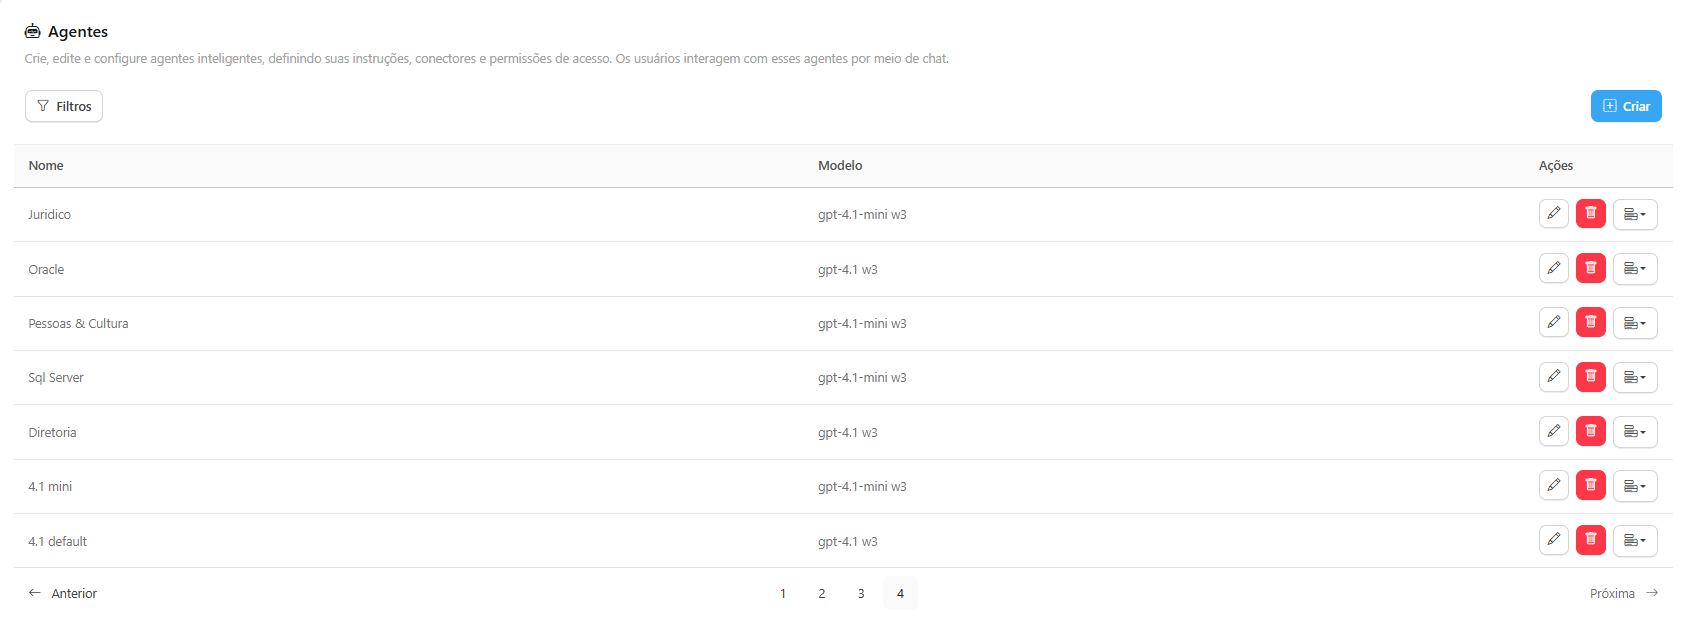Screen dimensions: 1682x620
Task: Click the Próxima next page link
Action: [1623, 594]
